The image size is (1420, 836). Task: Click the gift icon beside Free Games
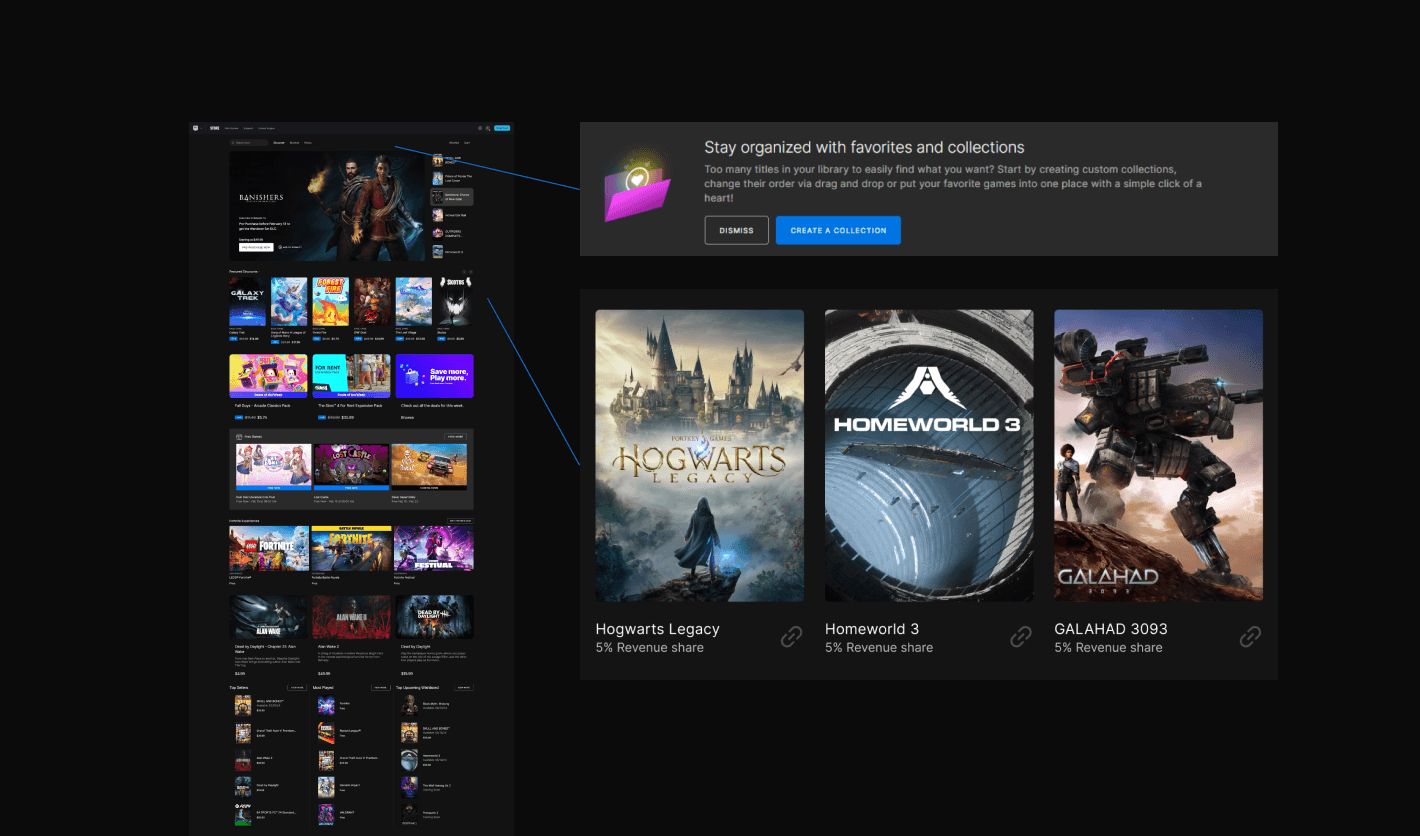coord(239,437)
